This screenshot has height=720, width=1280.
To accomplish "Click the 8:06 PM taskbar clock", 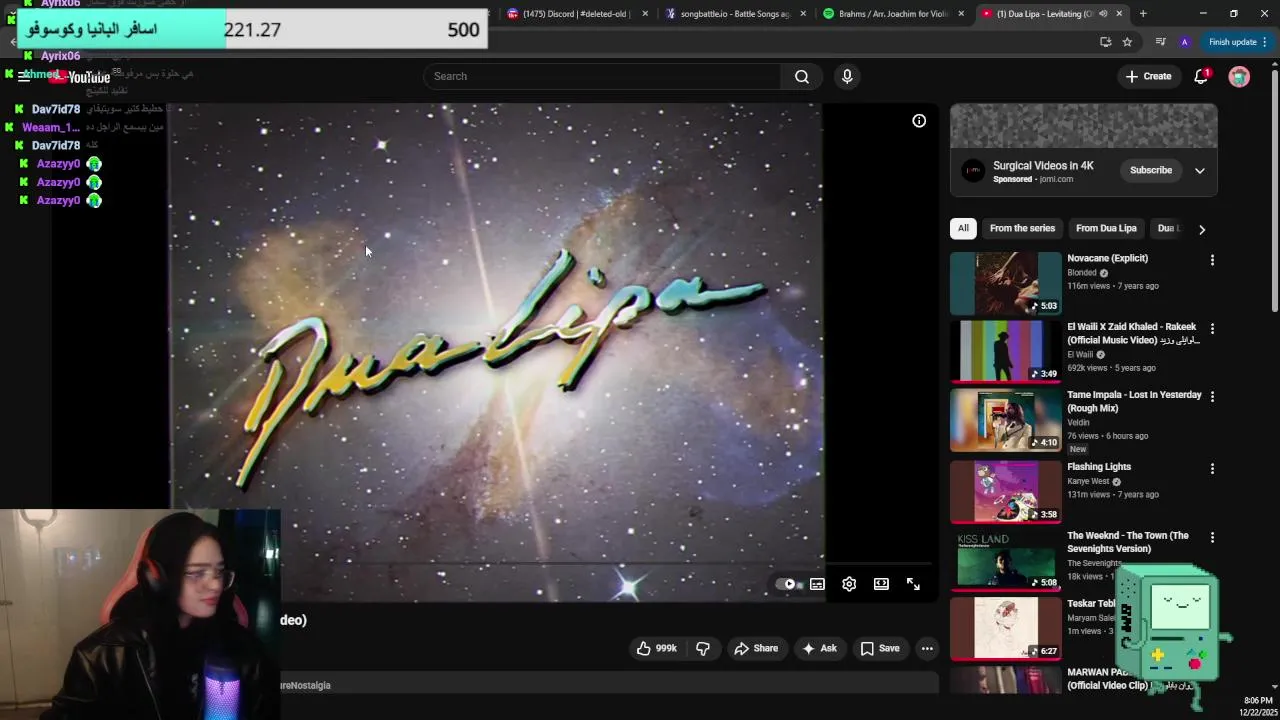I will [x=1257, y=700].
